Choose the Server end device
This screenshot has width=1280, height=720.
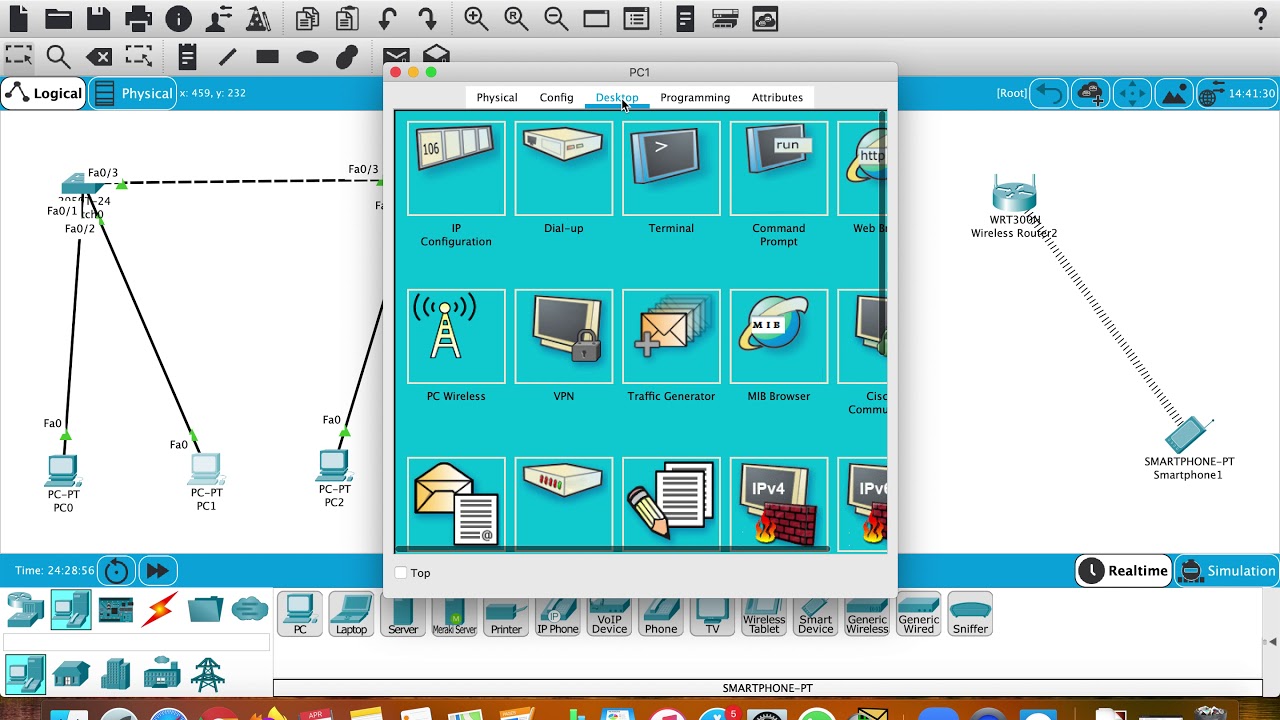[403, 614]
